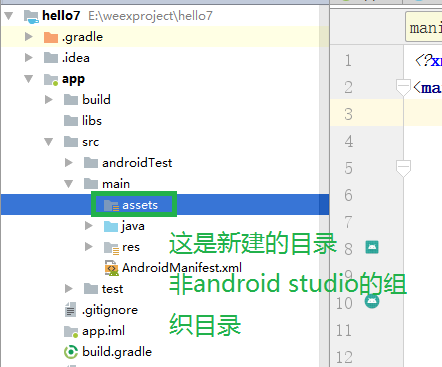Image resolution: width=442 pixels, height=367 pixels.
Task: Select the main folder label
Action: click(x=116, y=184)
